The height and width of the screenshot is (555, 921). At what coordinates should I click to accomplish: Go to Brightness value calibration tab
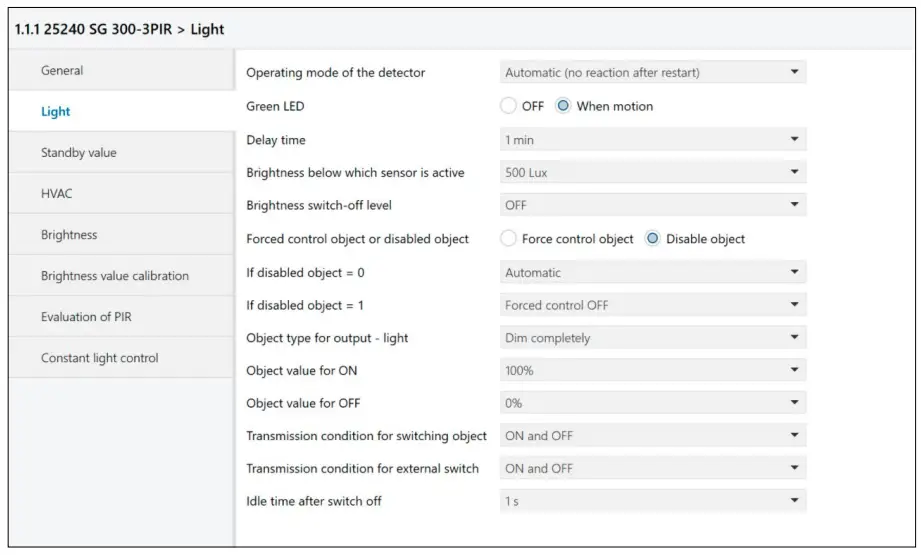[x=114, y=276]
